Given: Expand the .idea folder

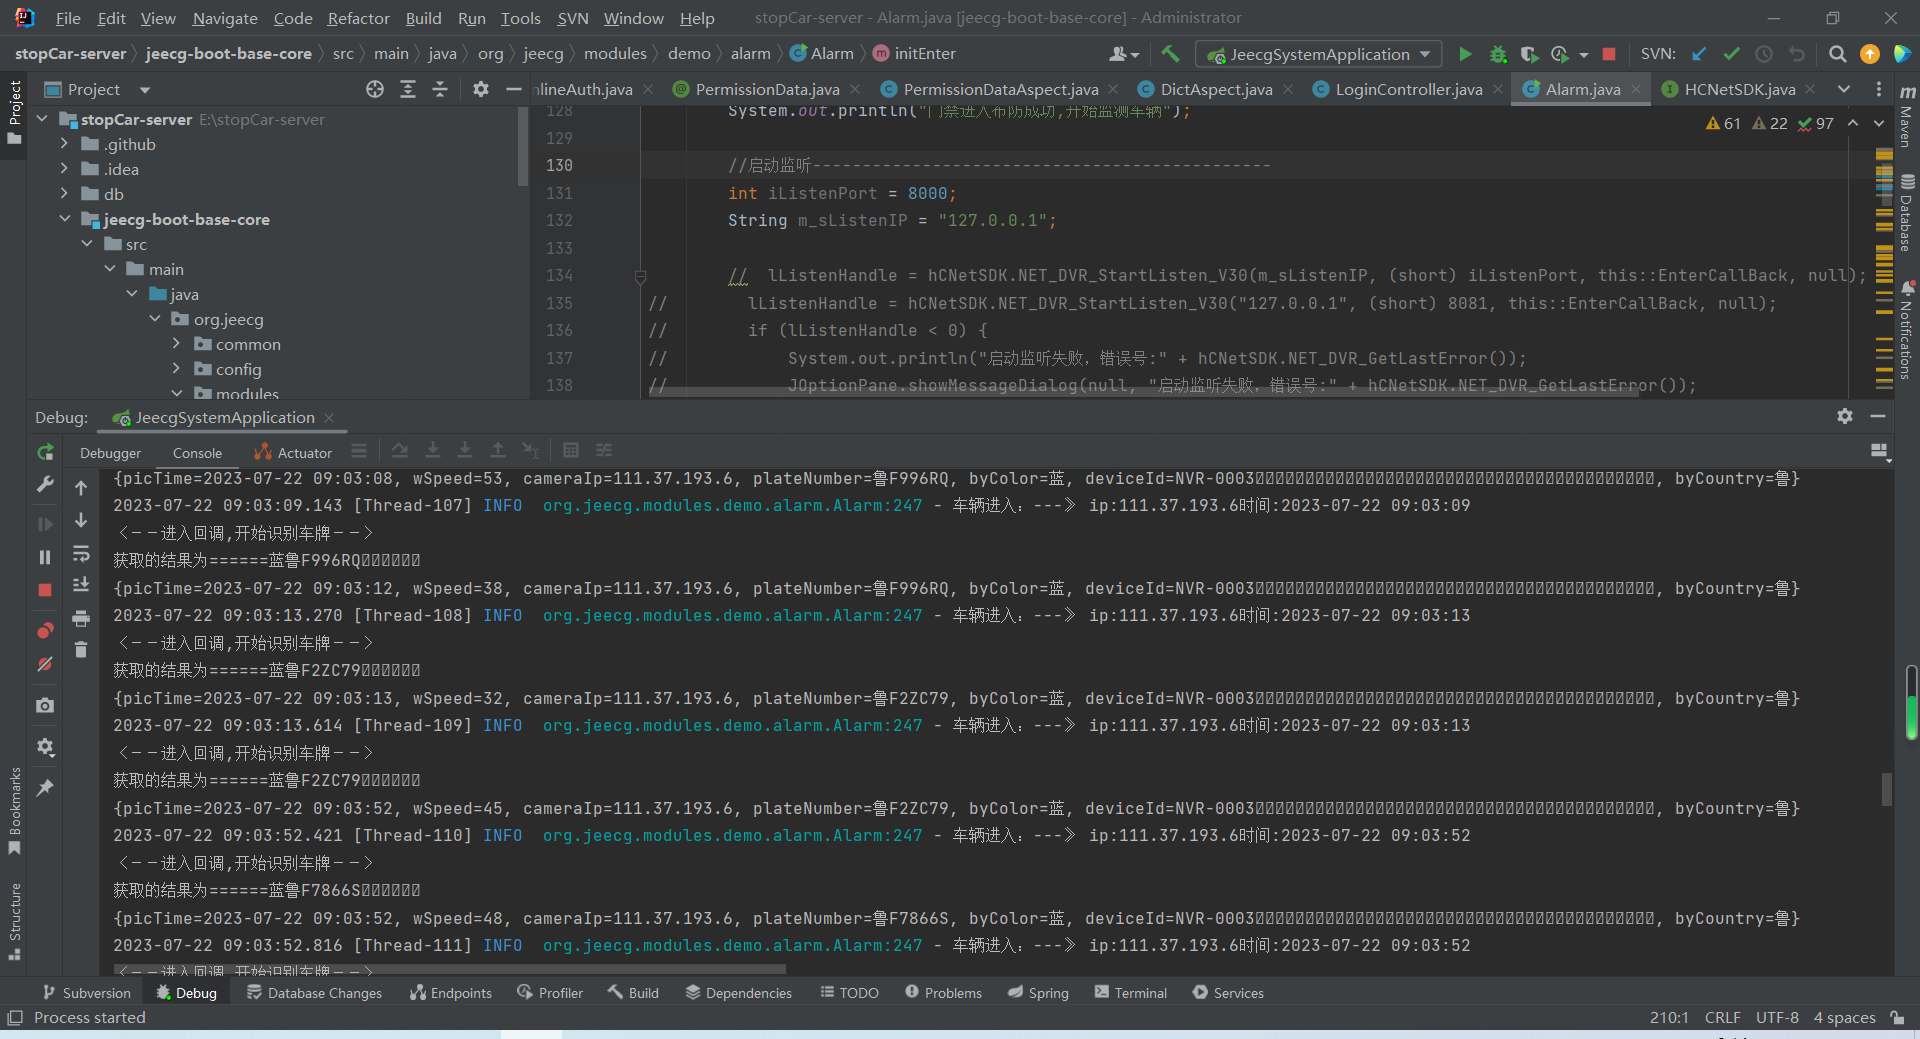Looking at the screenshot, I should coord(64,169).
